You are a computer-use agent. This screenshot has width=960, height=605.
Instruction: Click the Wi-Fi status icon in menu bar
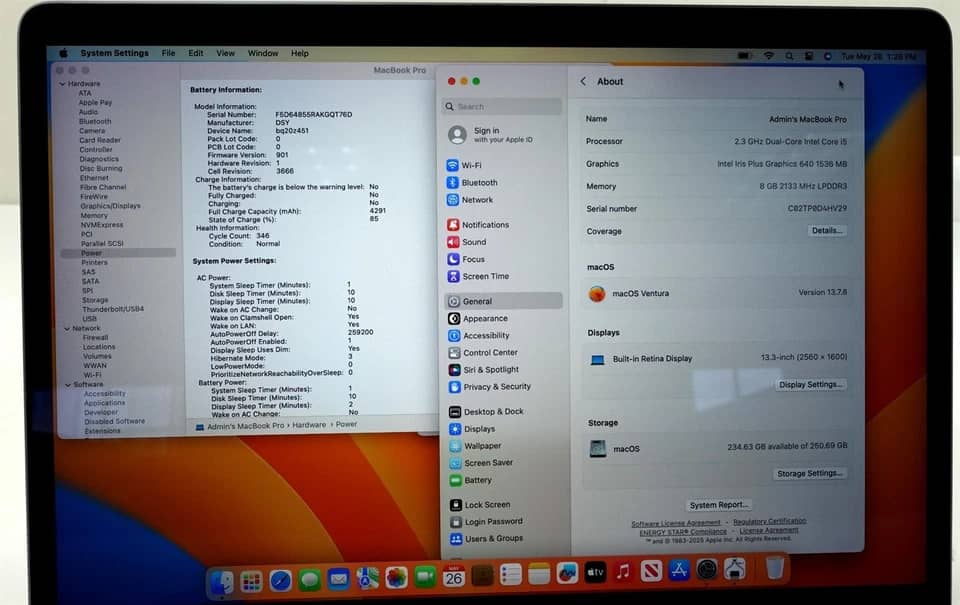[768, 56]
